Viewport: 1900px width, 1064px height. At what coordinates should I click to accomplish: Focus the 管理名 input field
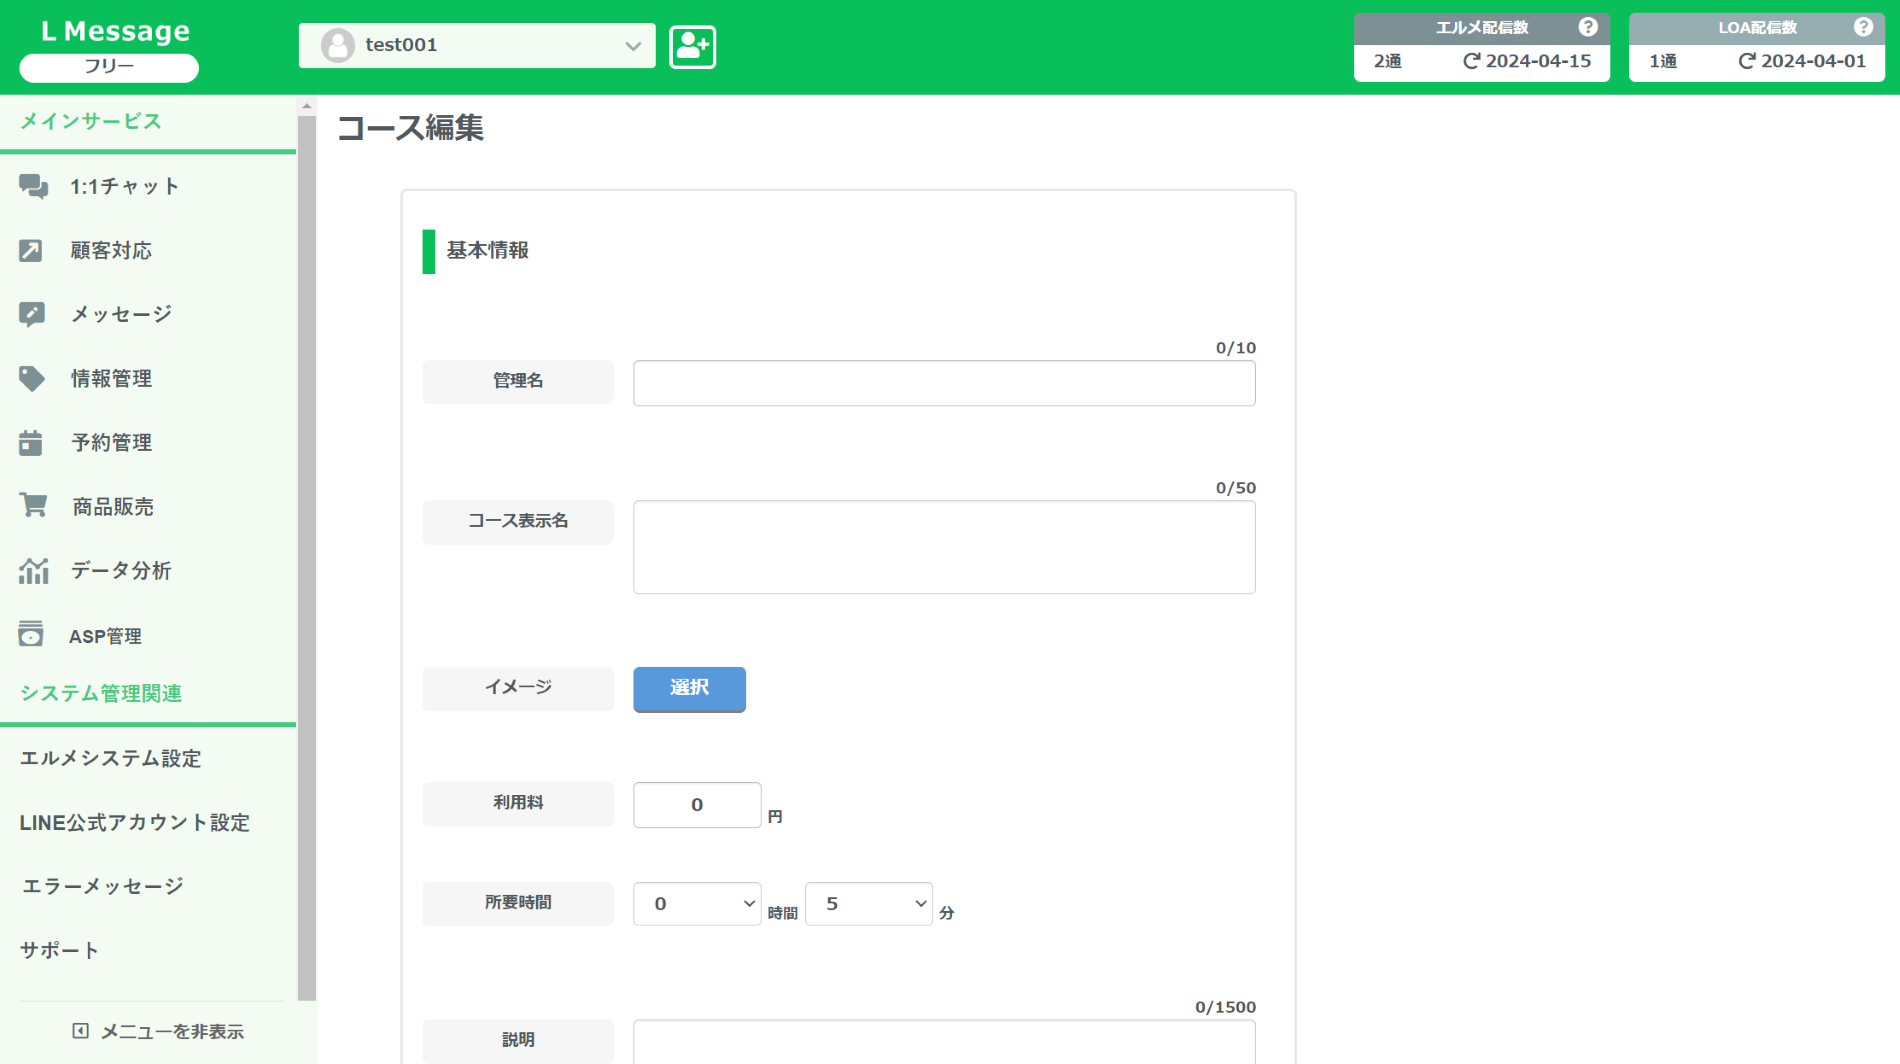coord(944,383)
